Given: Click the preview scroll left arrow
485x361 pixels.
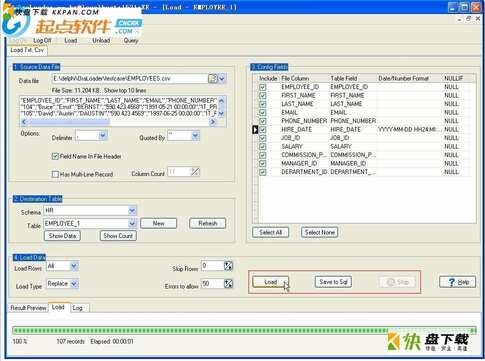Looking at the screenshot, I should (x=24, y=122).
